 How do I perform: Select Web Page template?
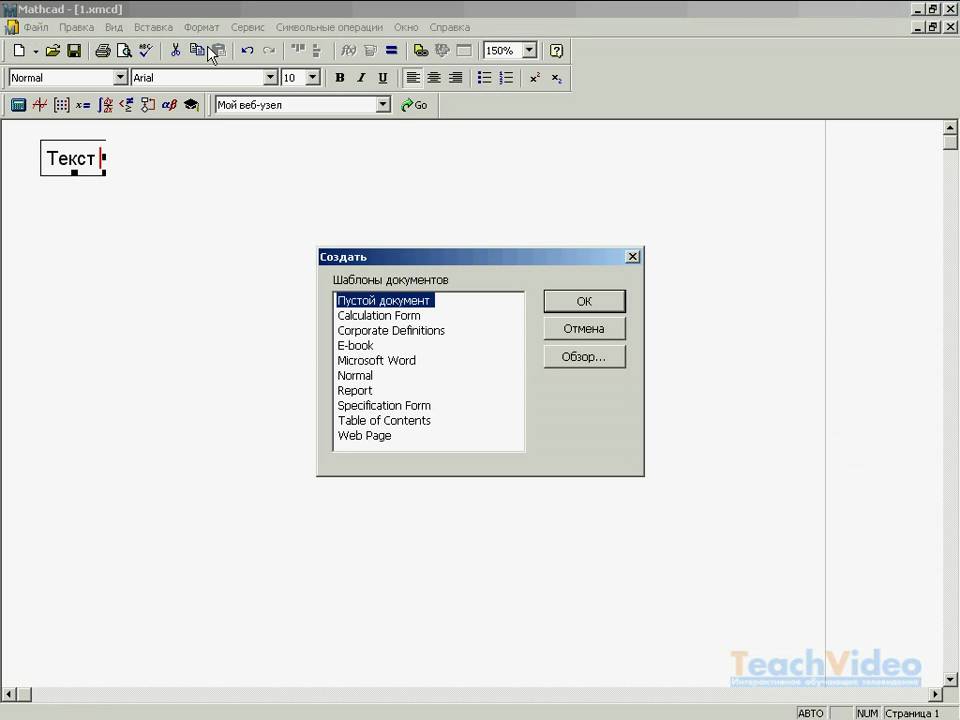point(364,436)
